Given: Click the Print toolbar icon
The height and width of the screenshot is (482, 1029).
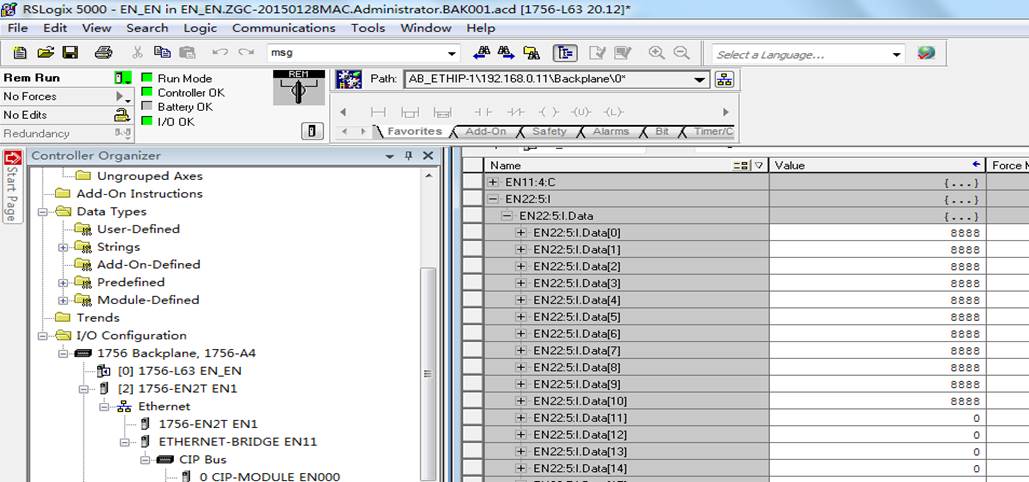Looking at the screenshot, I should click(x=103, y=53).
